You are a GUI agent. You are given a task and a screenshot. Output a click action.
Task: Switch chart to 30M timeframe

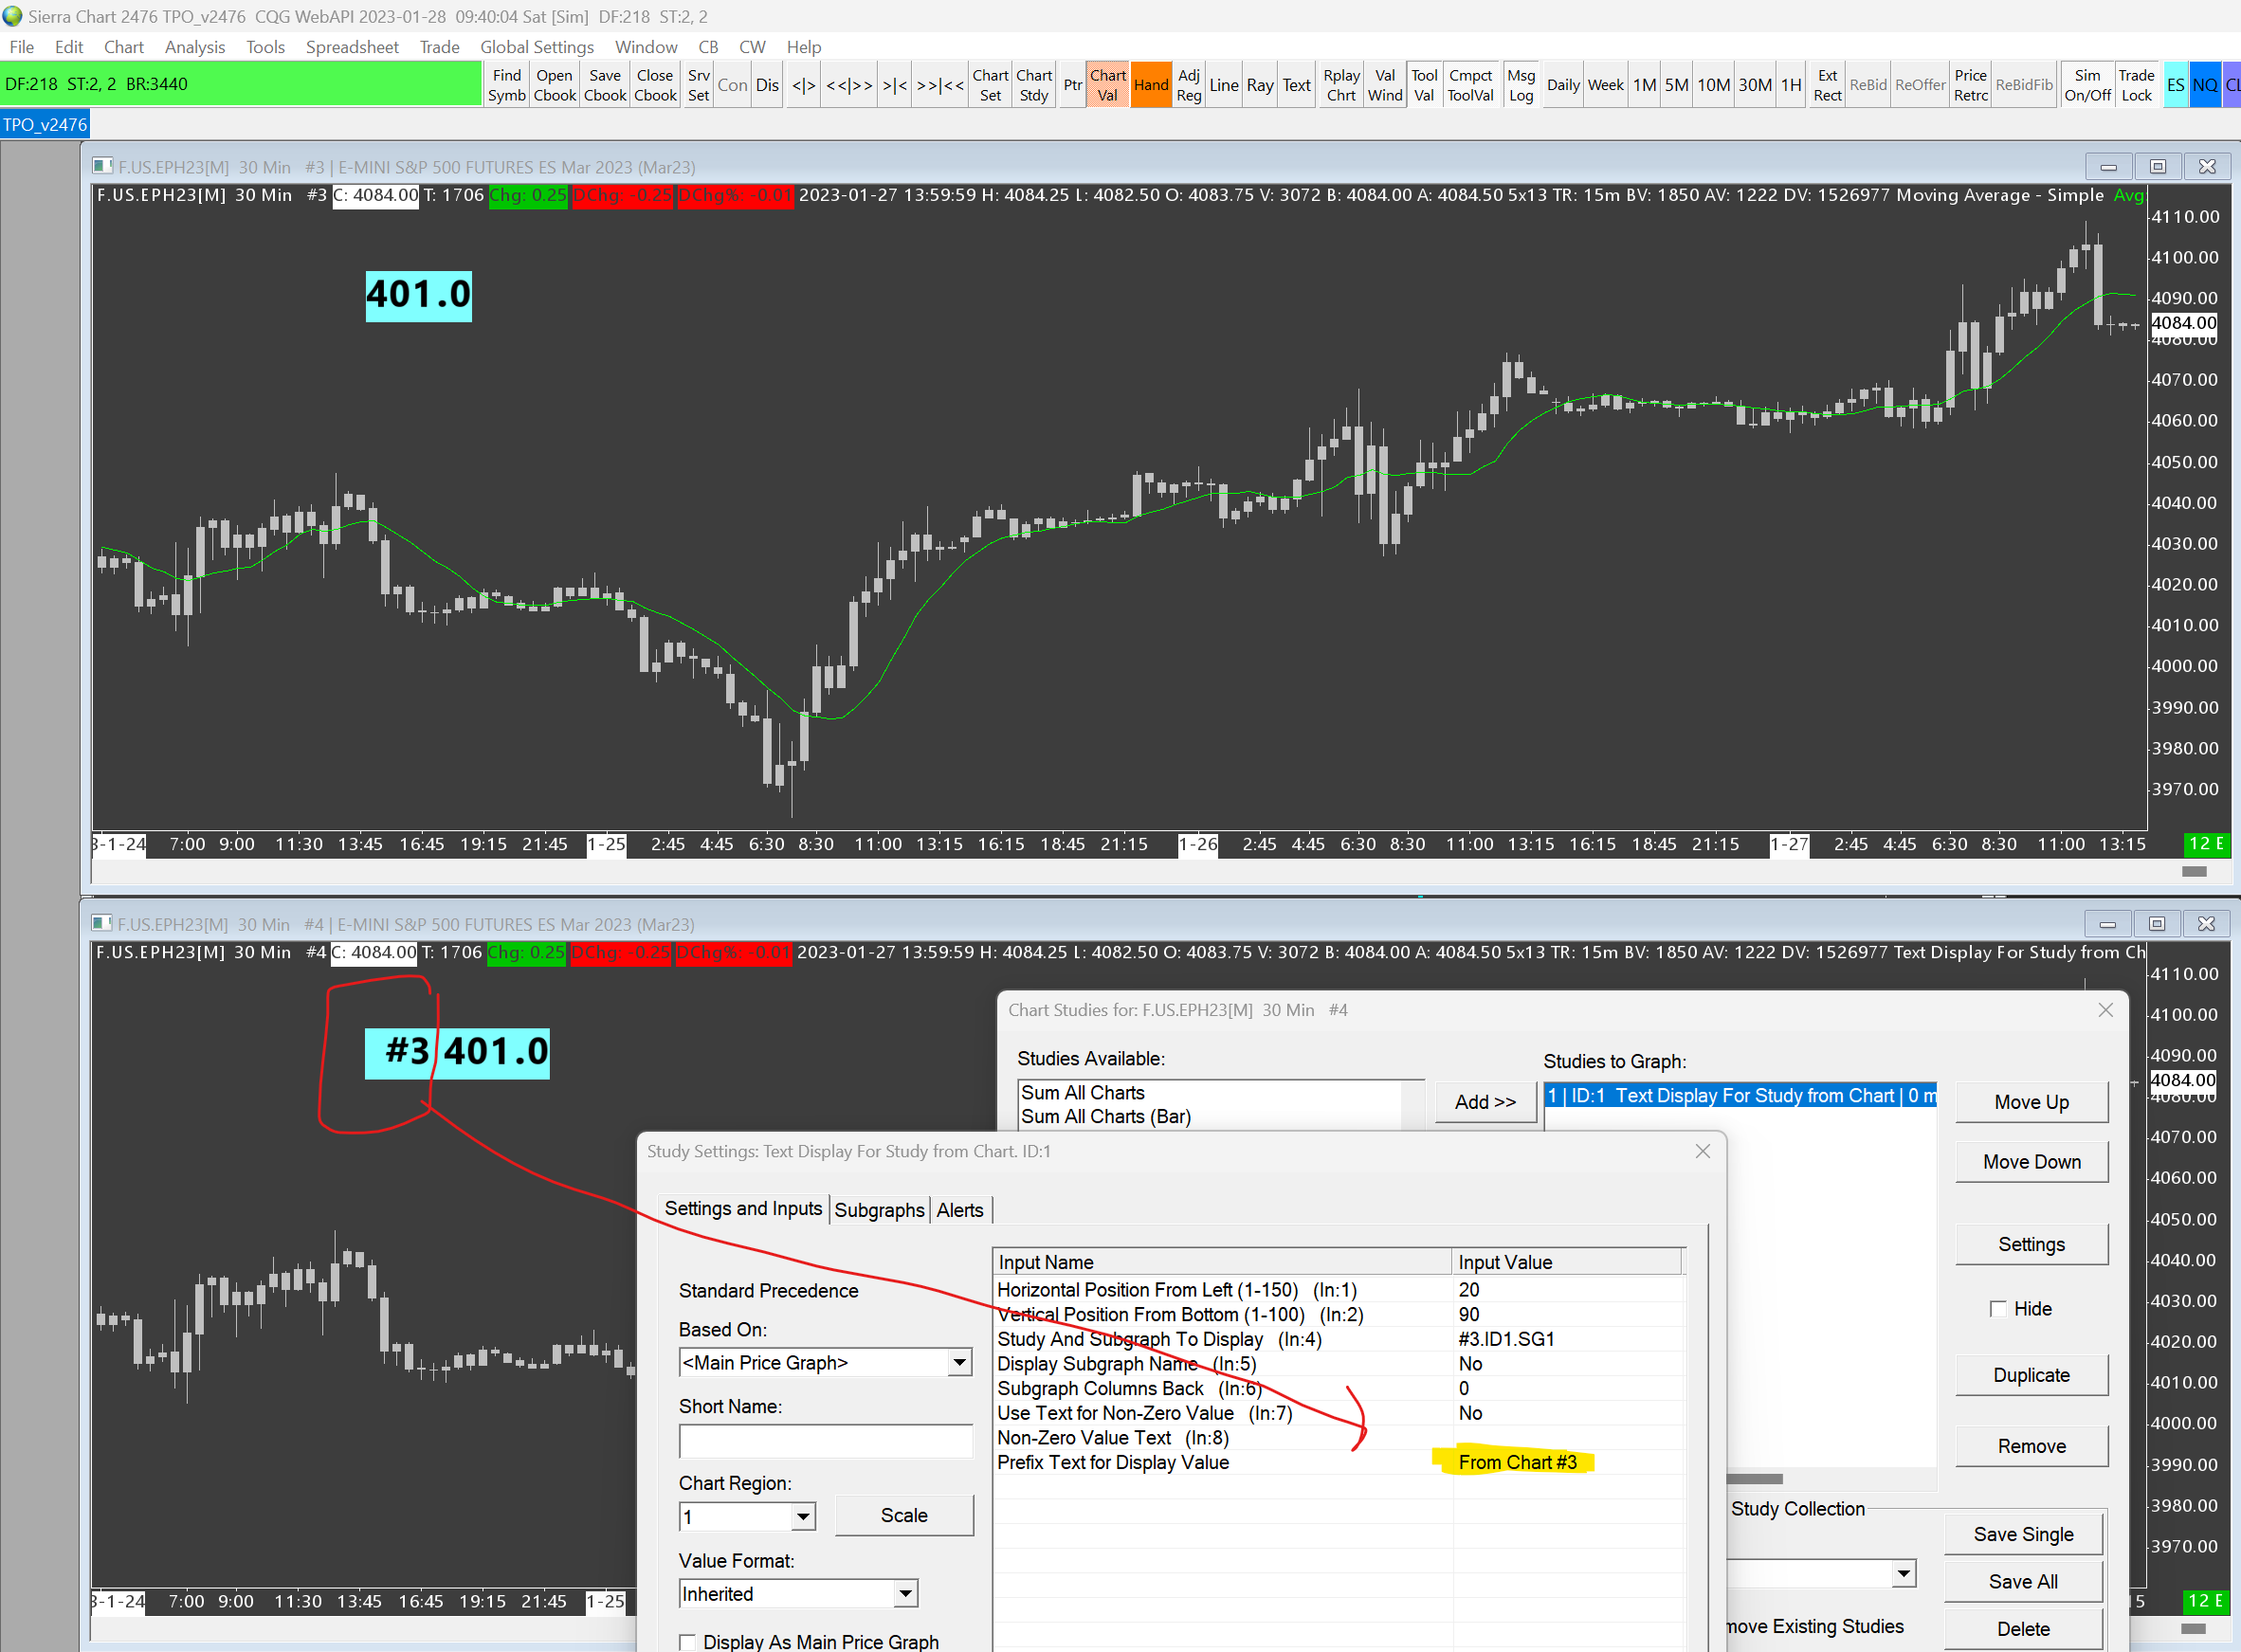tap(1754, 85)
